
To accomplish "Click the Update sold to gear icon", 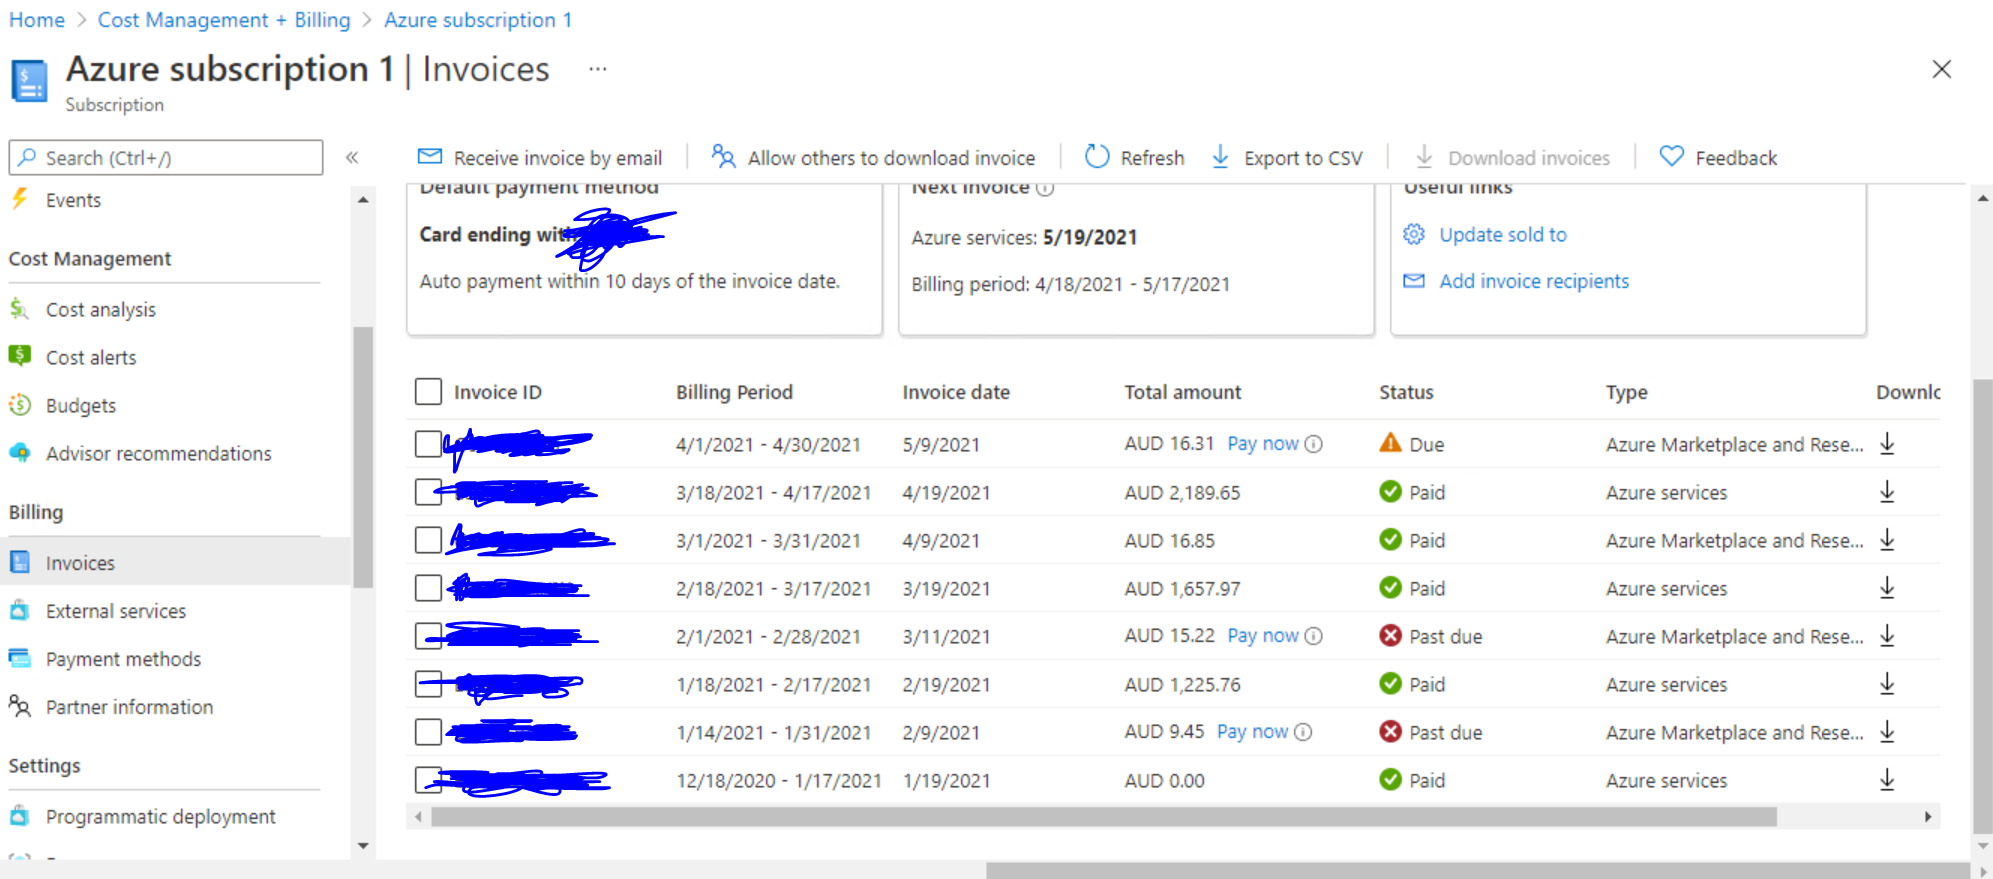I will point(1414,234).
